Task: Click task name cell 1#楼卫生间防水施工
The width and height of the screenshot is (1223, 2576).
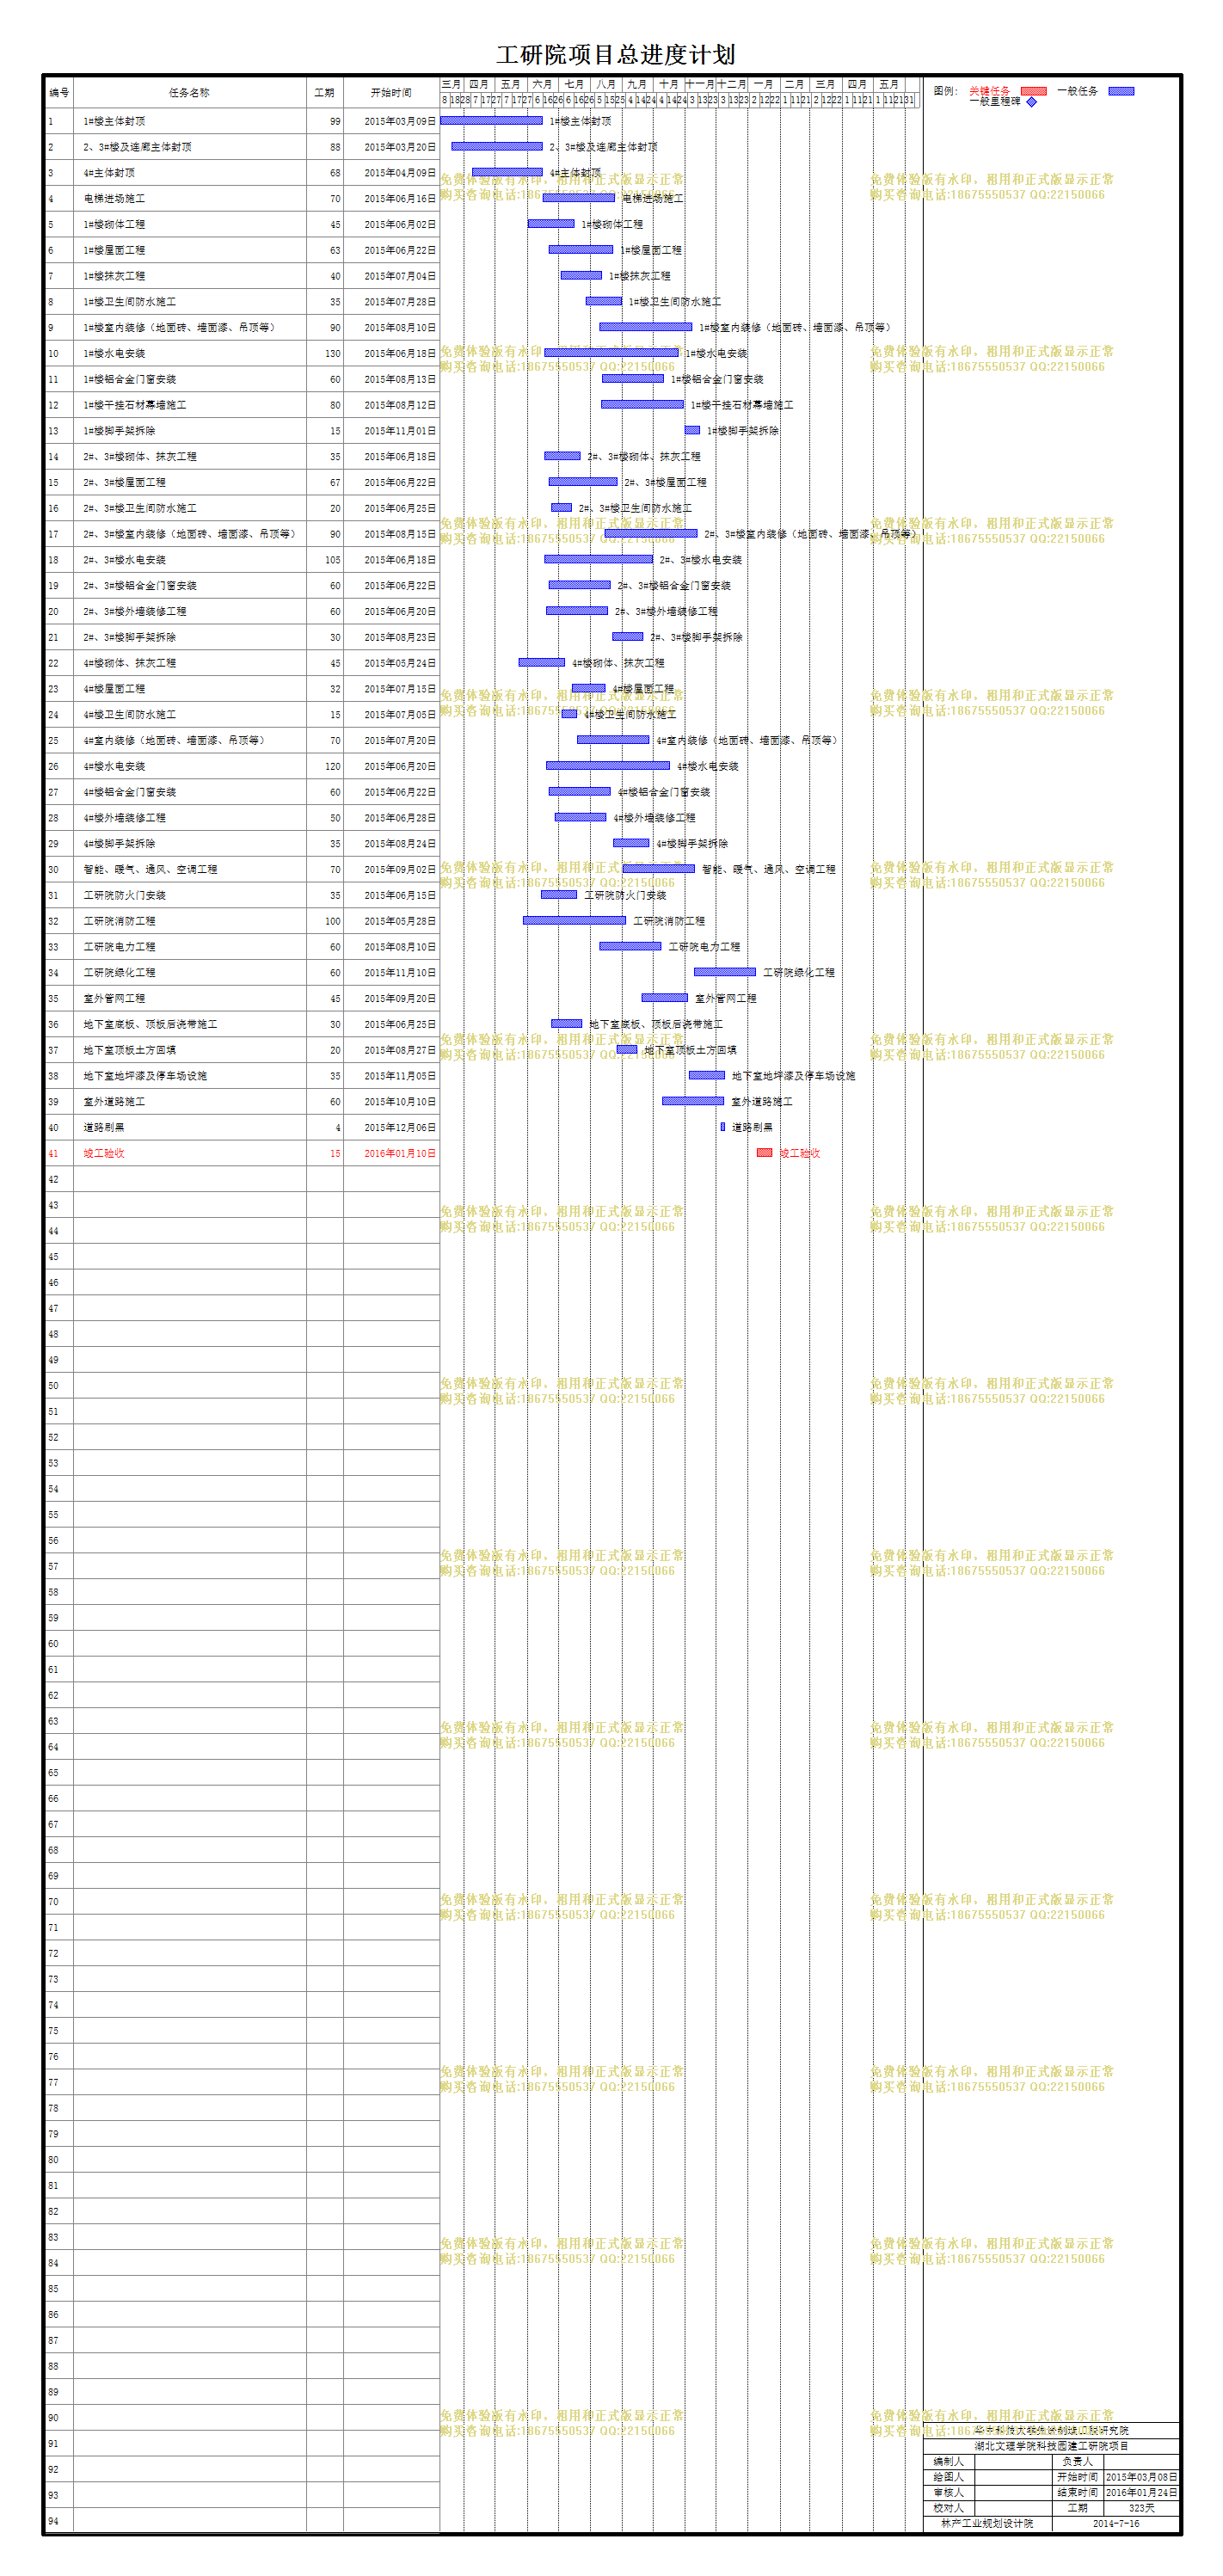Action: pos(189,302)
